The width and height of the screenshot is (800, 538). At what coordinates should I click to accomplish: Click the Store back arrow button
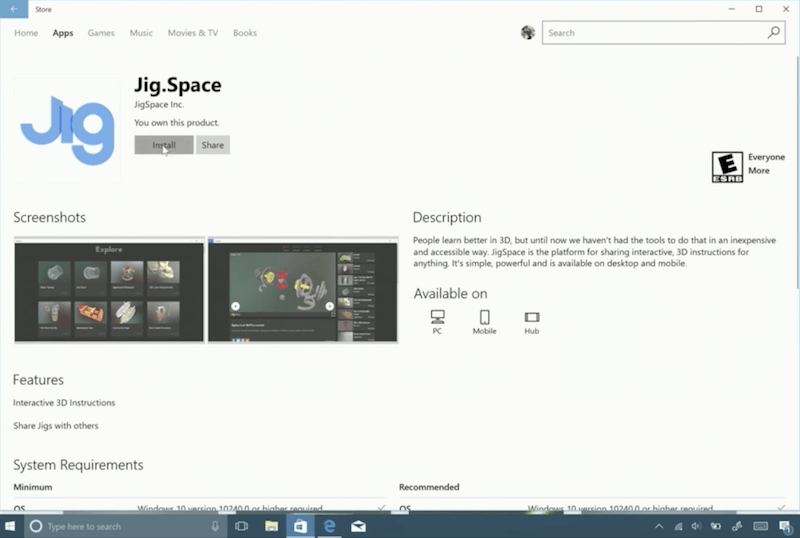(x=14, y=9)
